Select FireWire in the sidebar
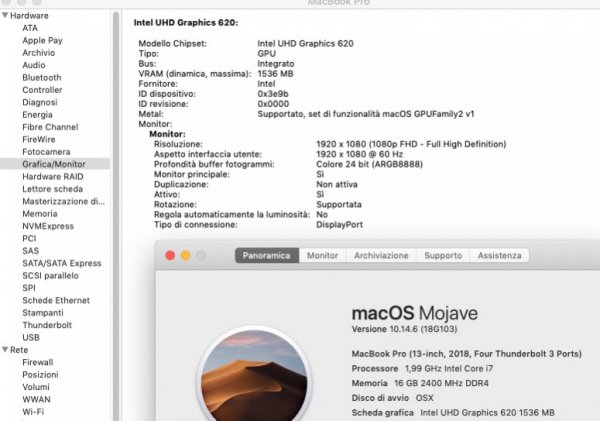The height and width of the screenshot is (421, 600). (x=39, y=139)
